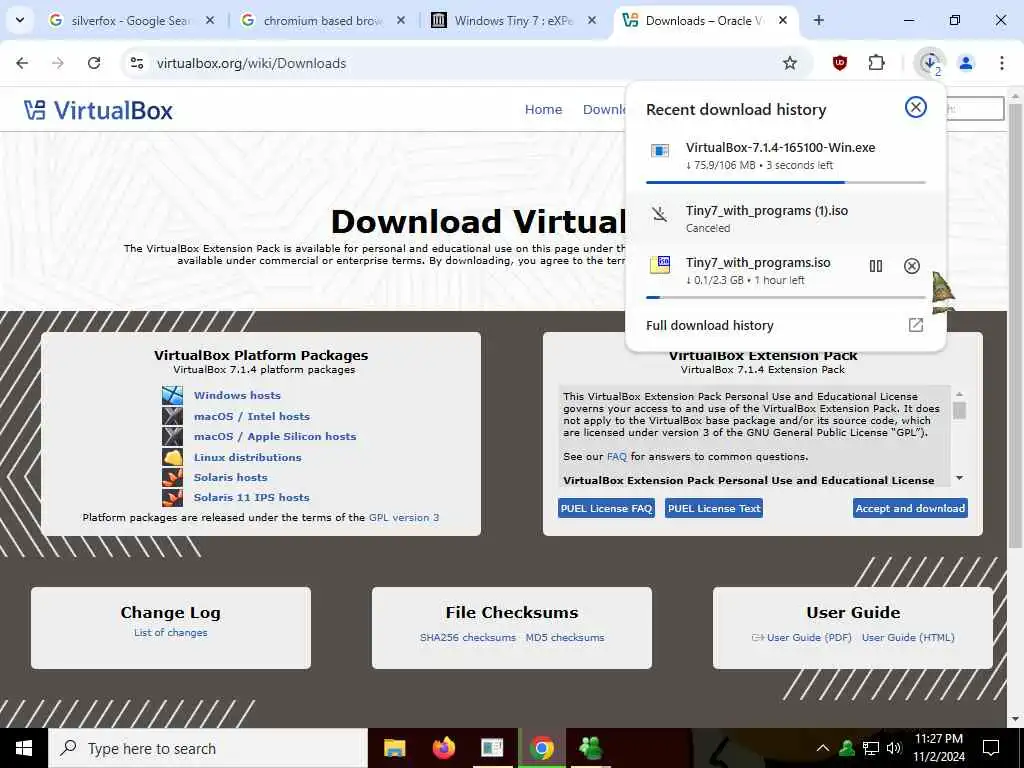Open GPL version 3 link

(x=404, y=517)
